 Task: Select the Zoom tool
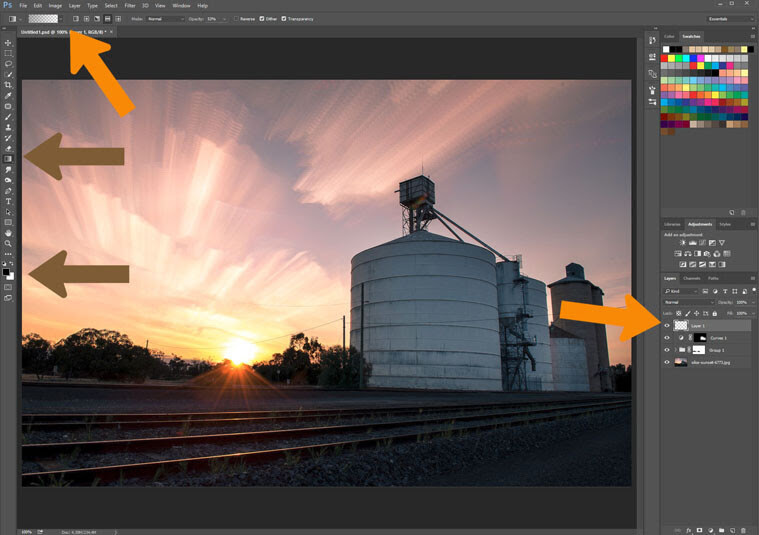pyautogui.click(x=8, y=244)
